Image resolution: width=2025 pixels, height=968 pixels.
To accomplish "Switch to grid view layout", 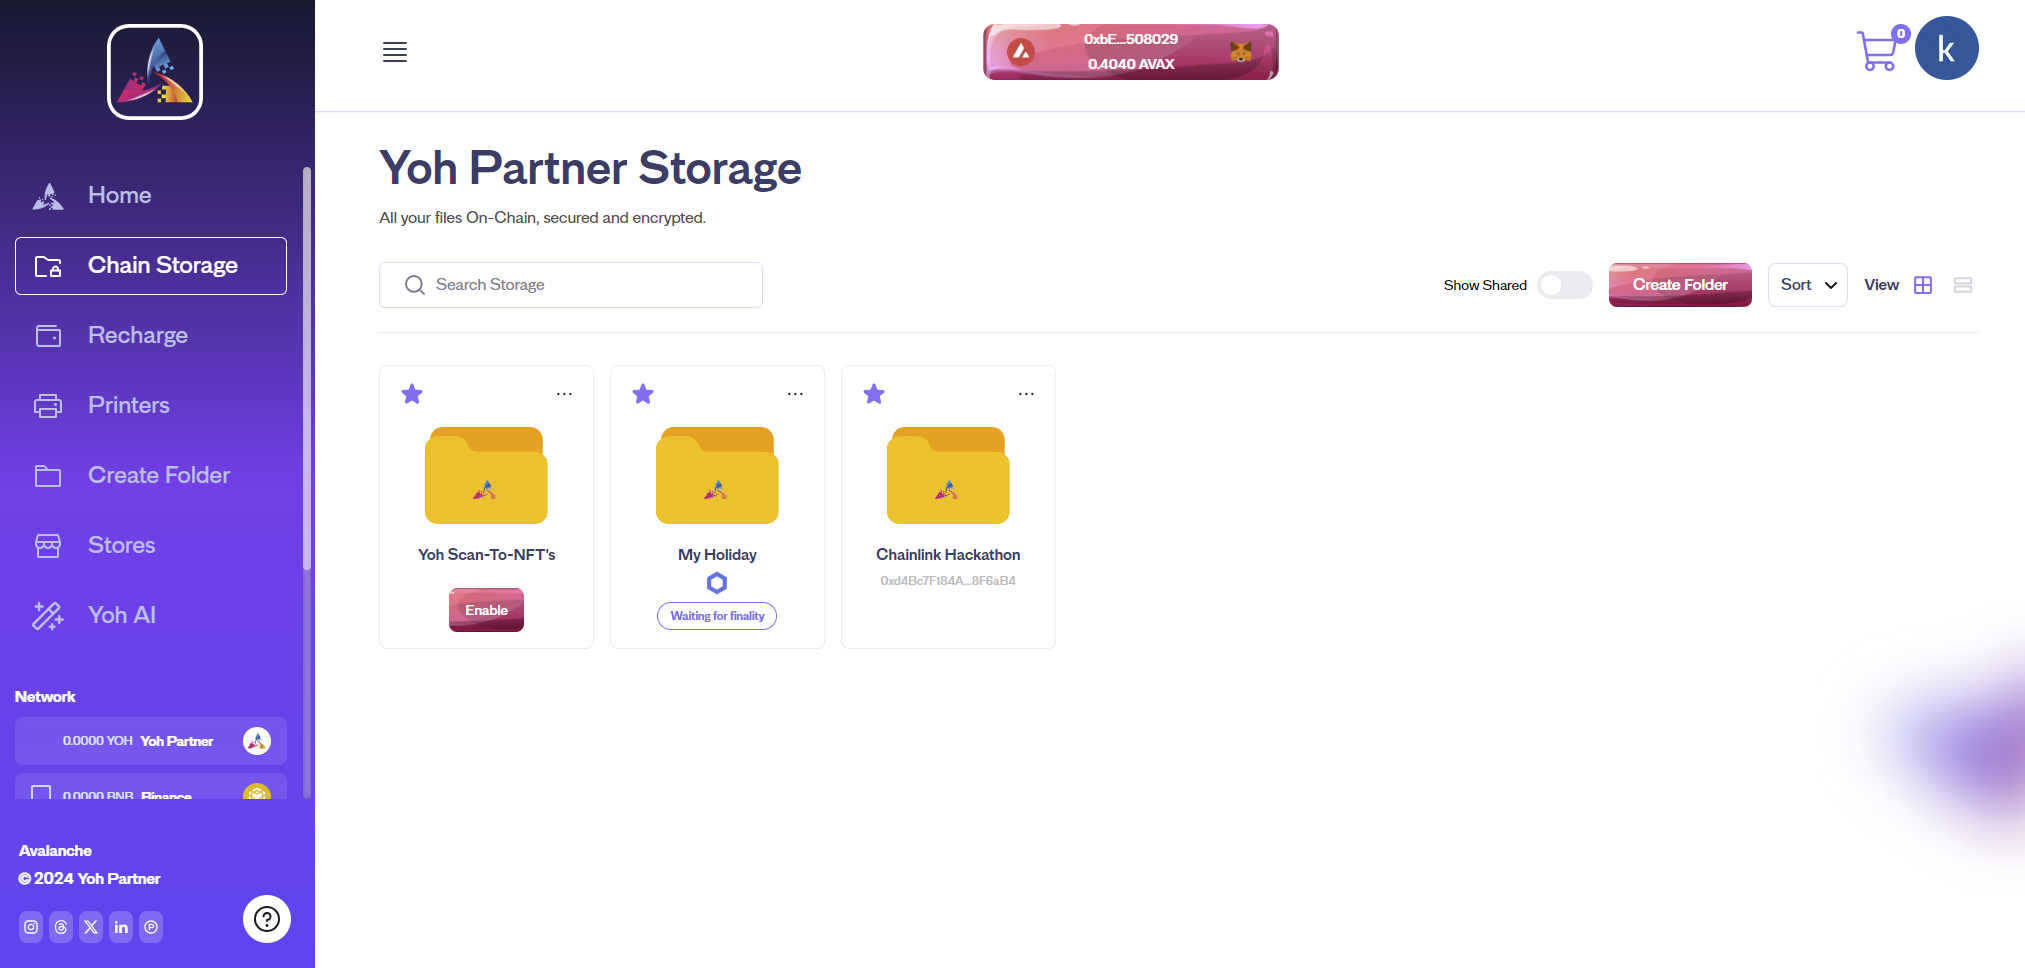I will [x=1922, y=285].
